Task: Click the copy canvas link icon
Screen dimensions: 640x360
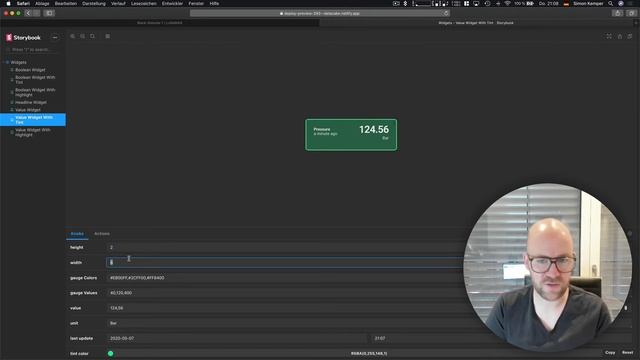Action: [x=630, y=36]
